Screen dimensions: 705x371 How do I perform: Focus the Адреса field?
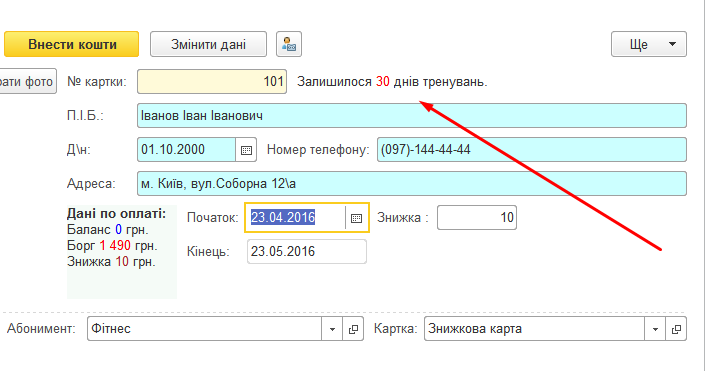coord(412,183)
